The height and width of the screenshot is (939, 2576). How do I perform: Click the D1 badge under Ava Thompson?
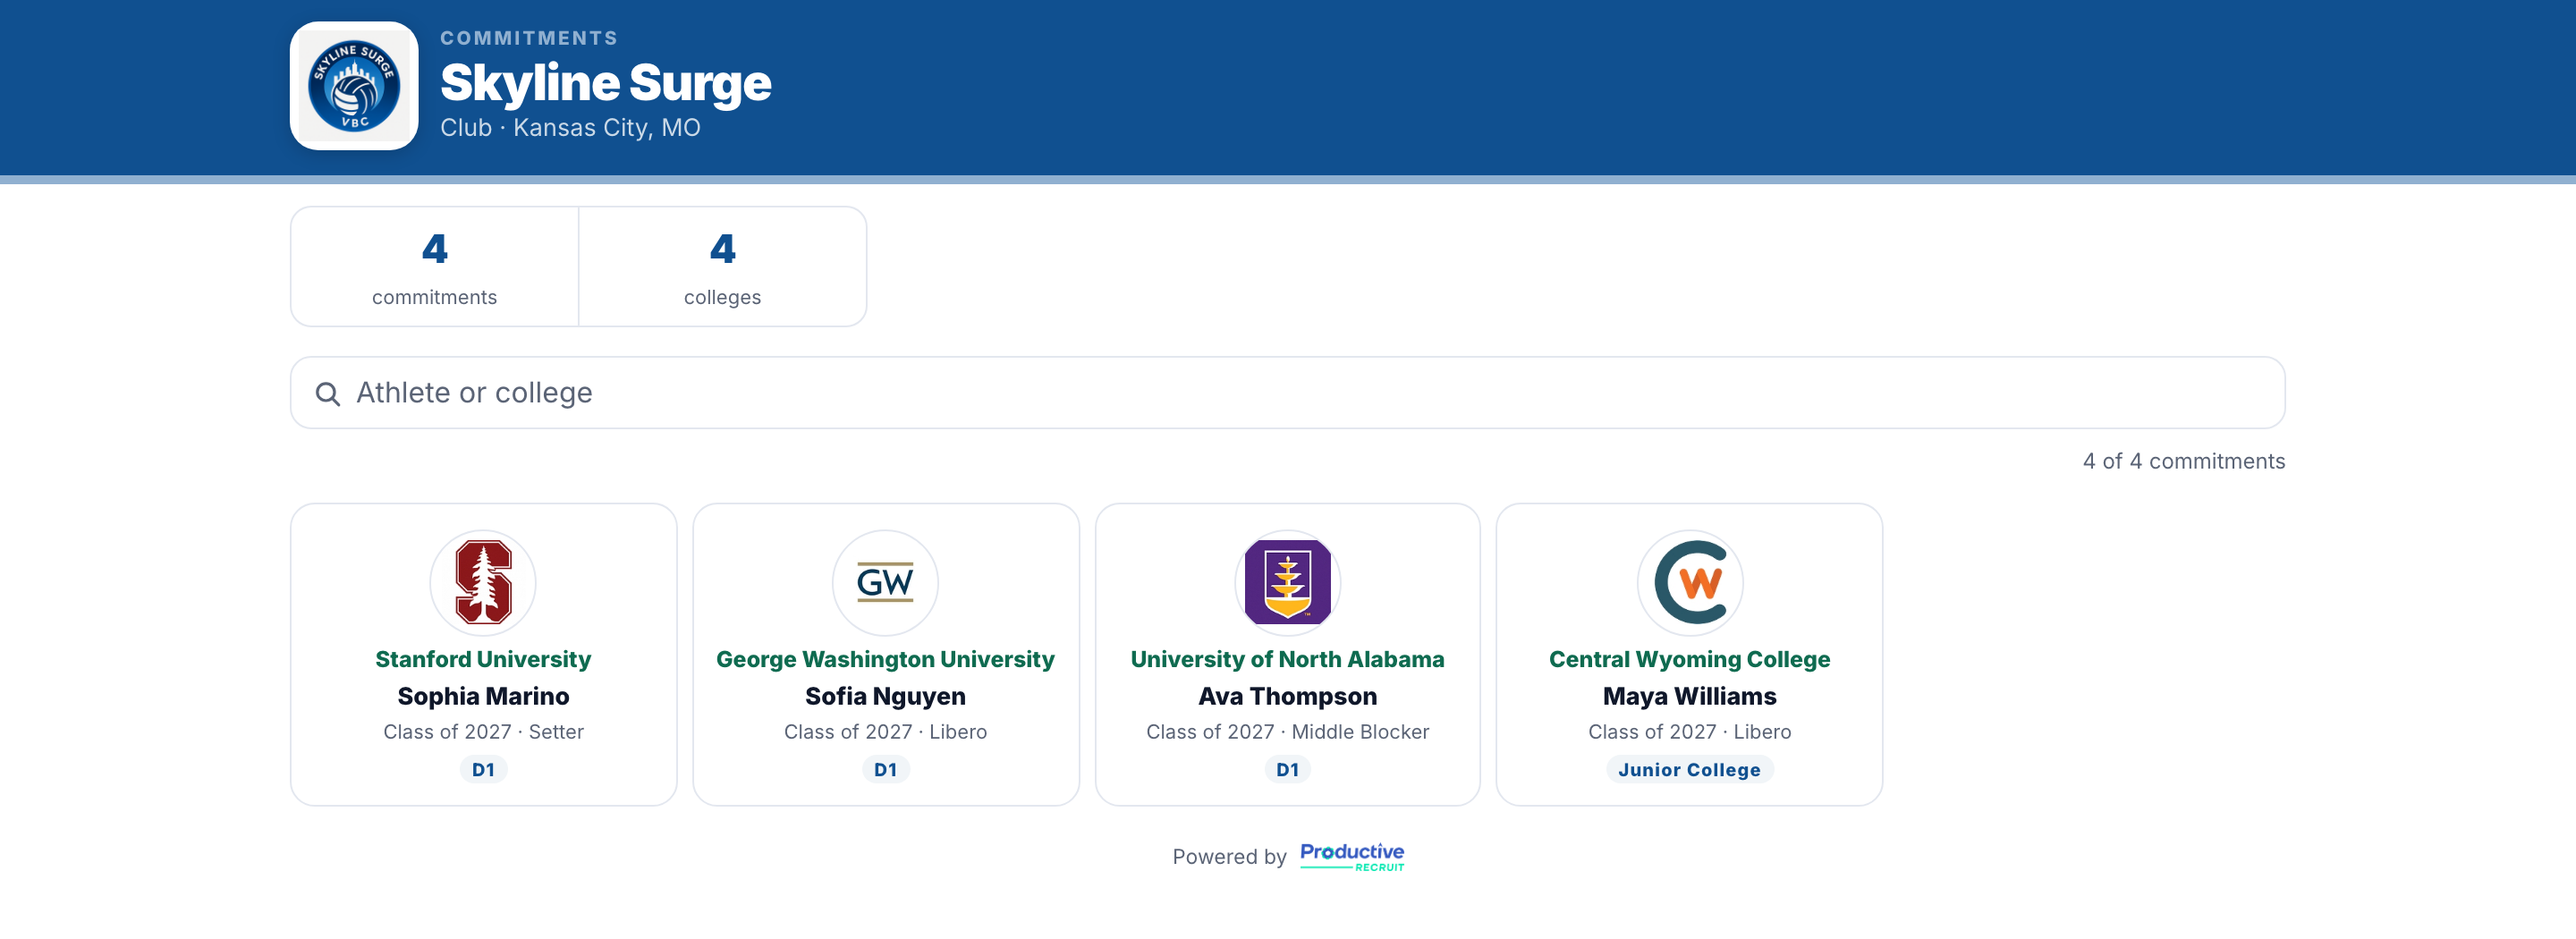point(1287,769)
